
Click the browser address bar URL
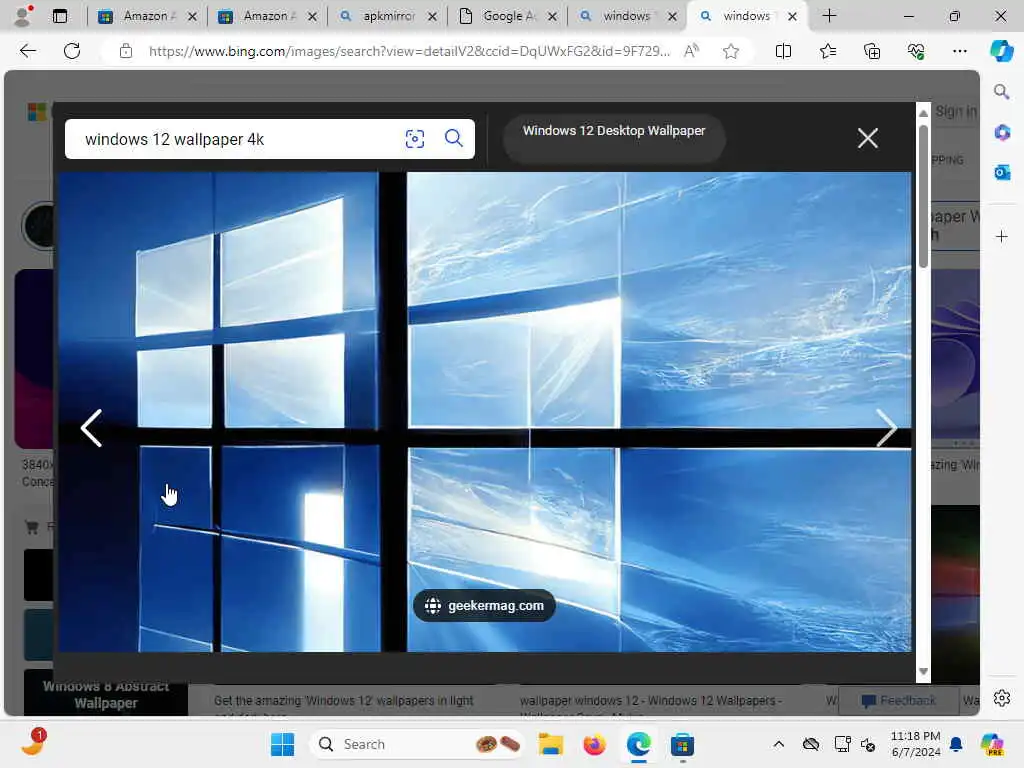click(409, 51)
